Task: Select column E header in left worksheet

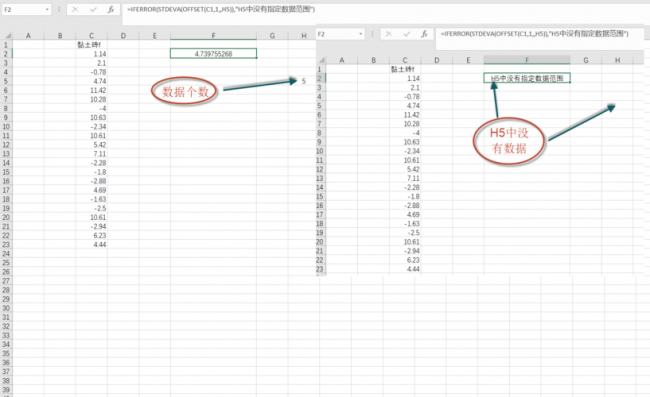Action: click(x=155, y=36)
